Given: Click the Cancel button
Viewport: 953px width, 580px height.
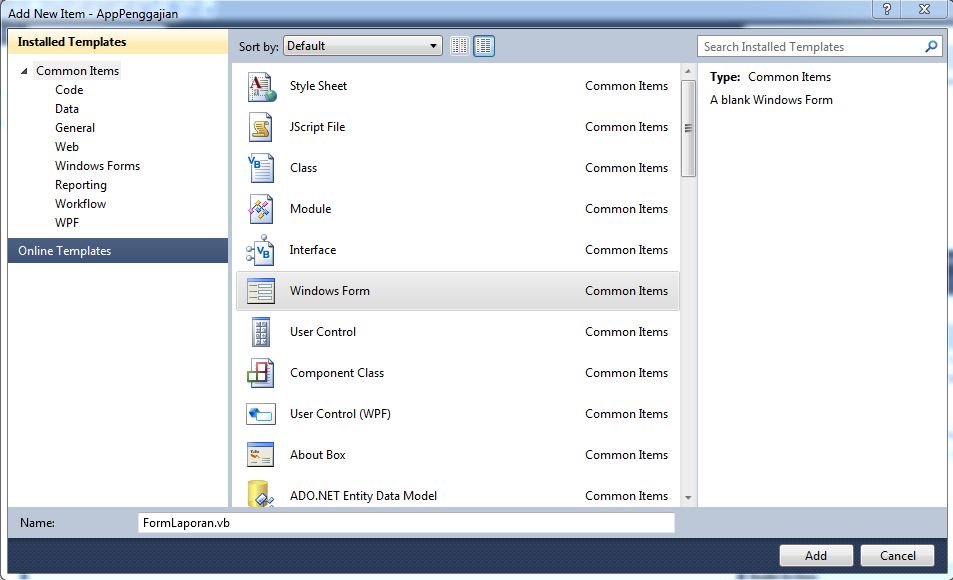Looking at the screenshot, I should [x=898, y=556].
